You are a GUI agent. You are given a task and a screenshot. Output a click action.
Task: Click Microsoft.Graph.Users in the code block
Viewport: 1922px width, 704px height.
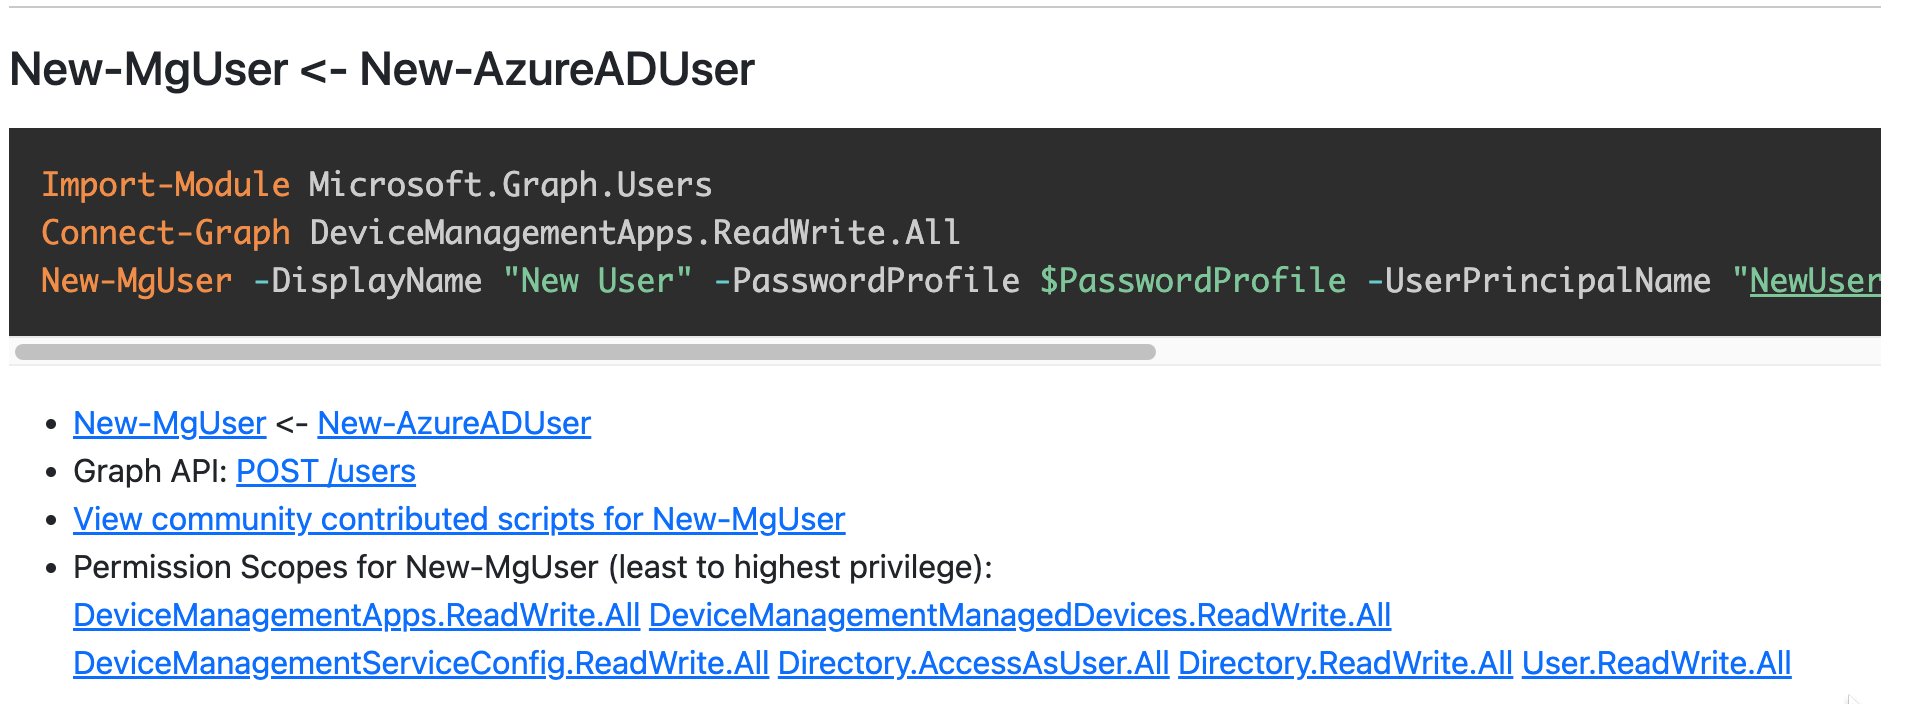[x=510, y=185]
